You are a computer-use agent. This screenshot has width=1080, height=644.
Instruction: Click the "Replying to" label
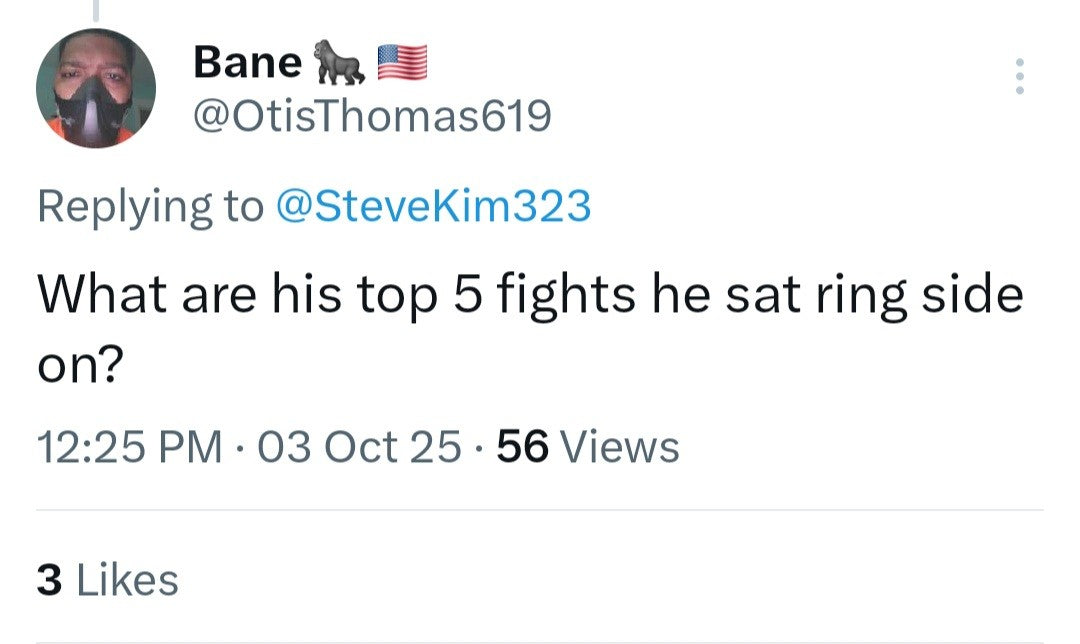click(150, 206)
